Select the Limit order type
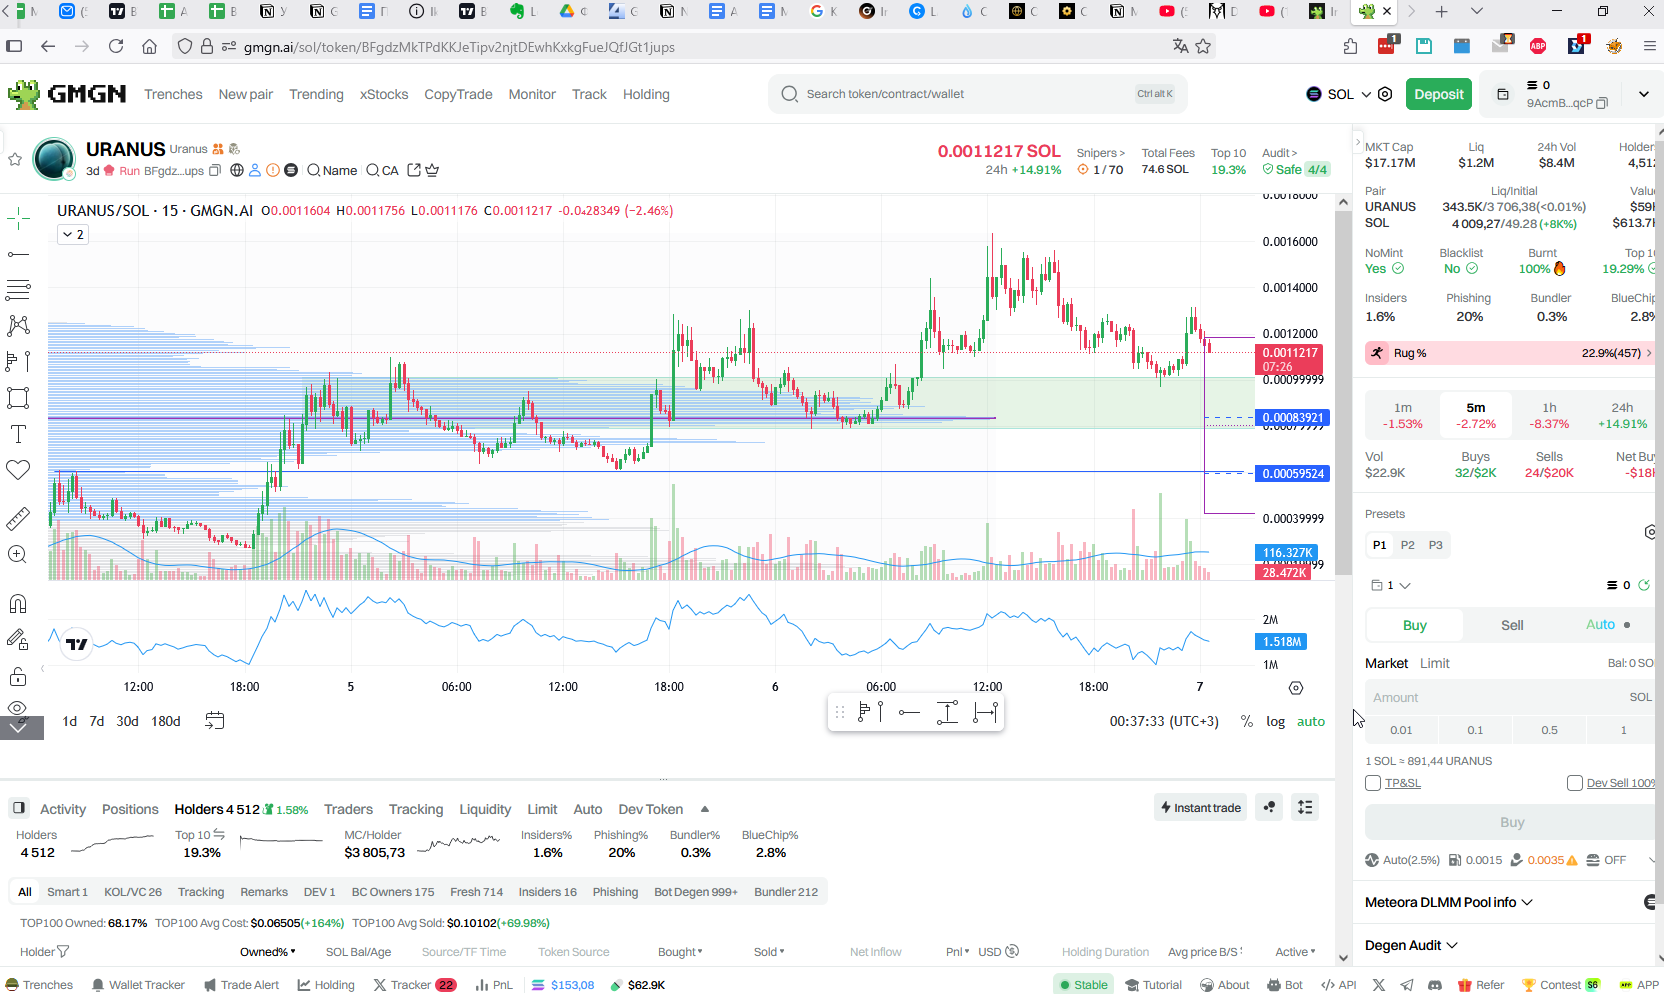Screen dimensions: 1664x994 (x=1434, y=663)
